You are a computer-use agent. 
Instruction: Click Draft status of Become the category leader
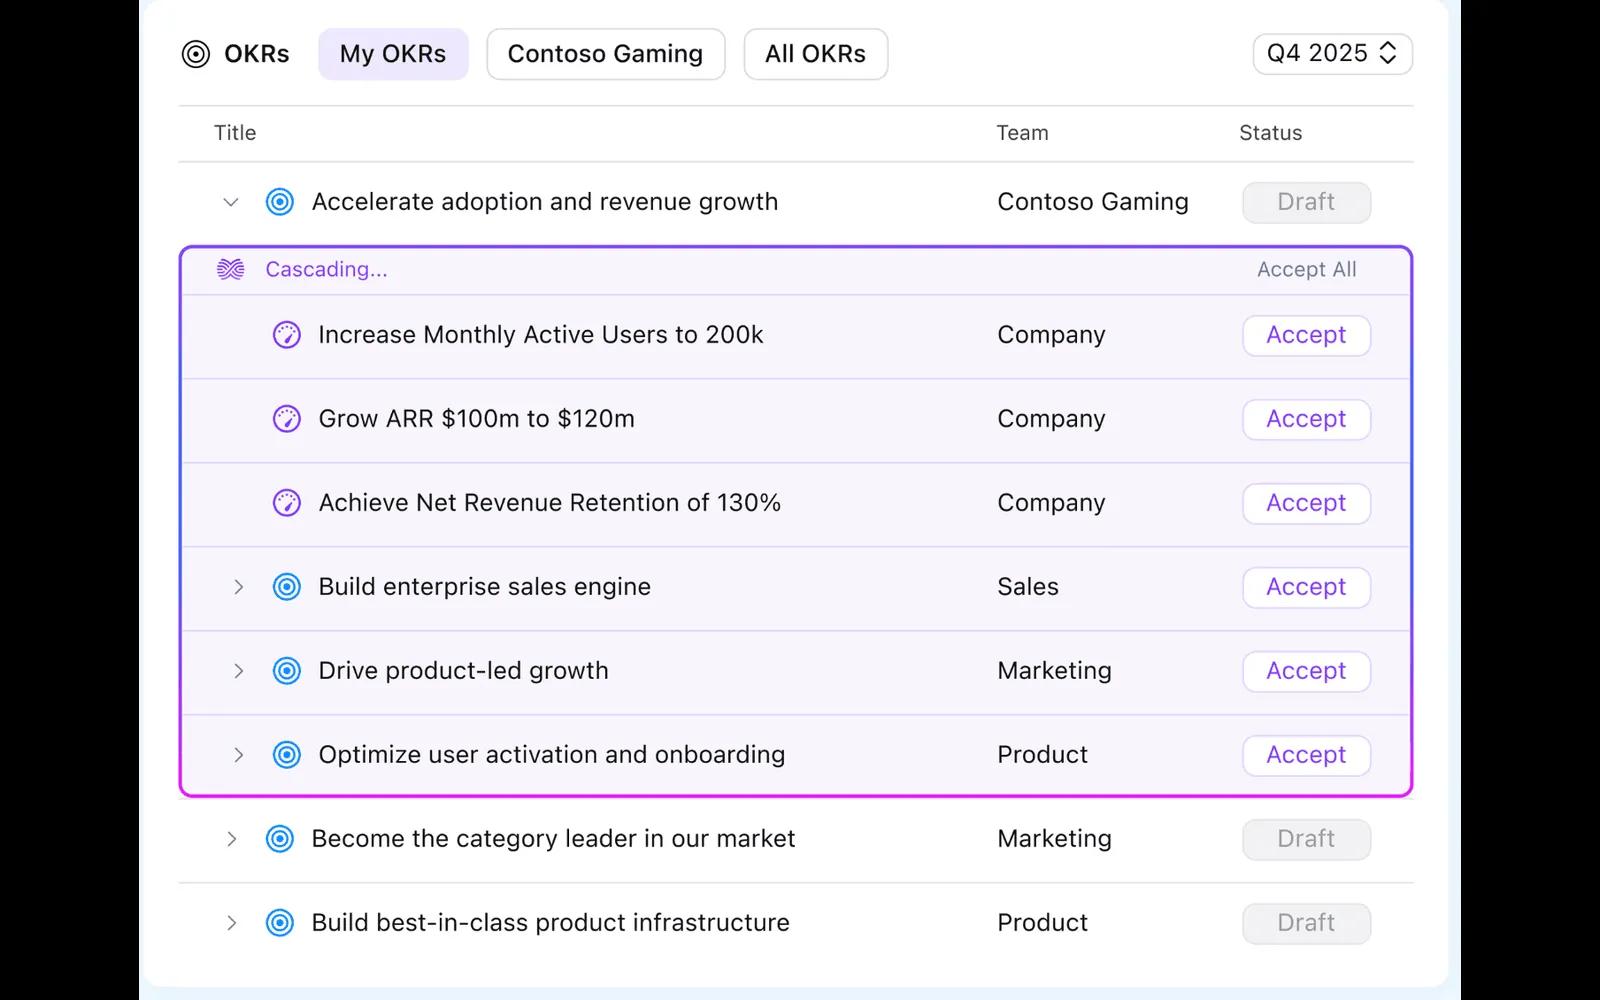pos(1306,839)
